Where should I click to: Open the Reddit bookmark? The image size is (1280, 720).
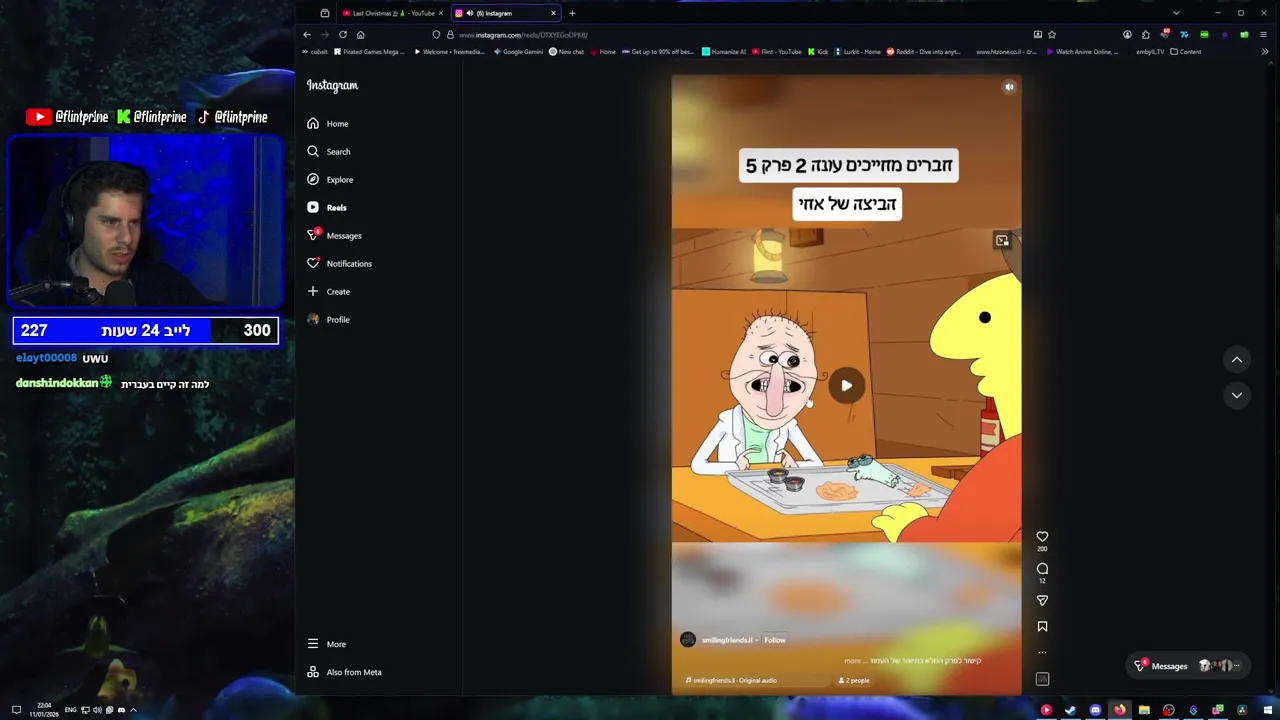pos(923,52)
